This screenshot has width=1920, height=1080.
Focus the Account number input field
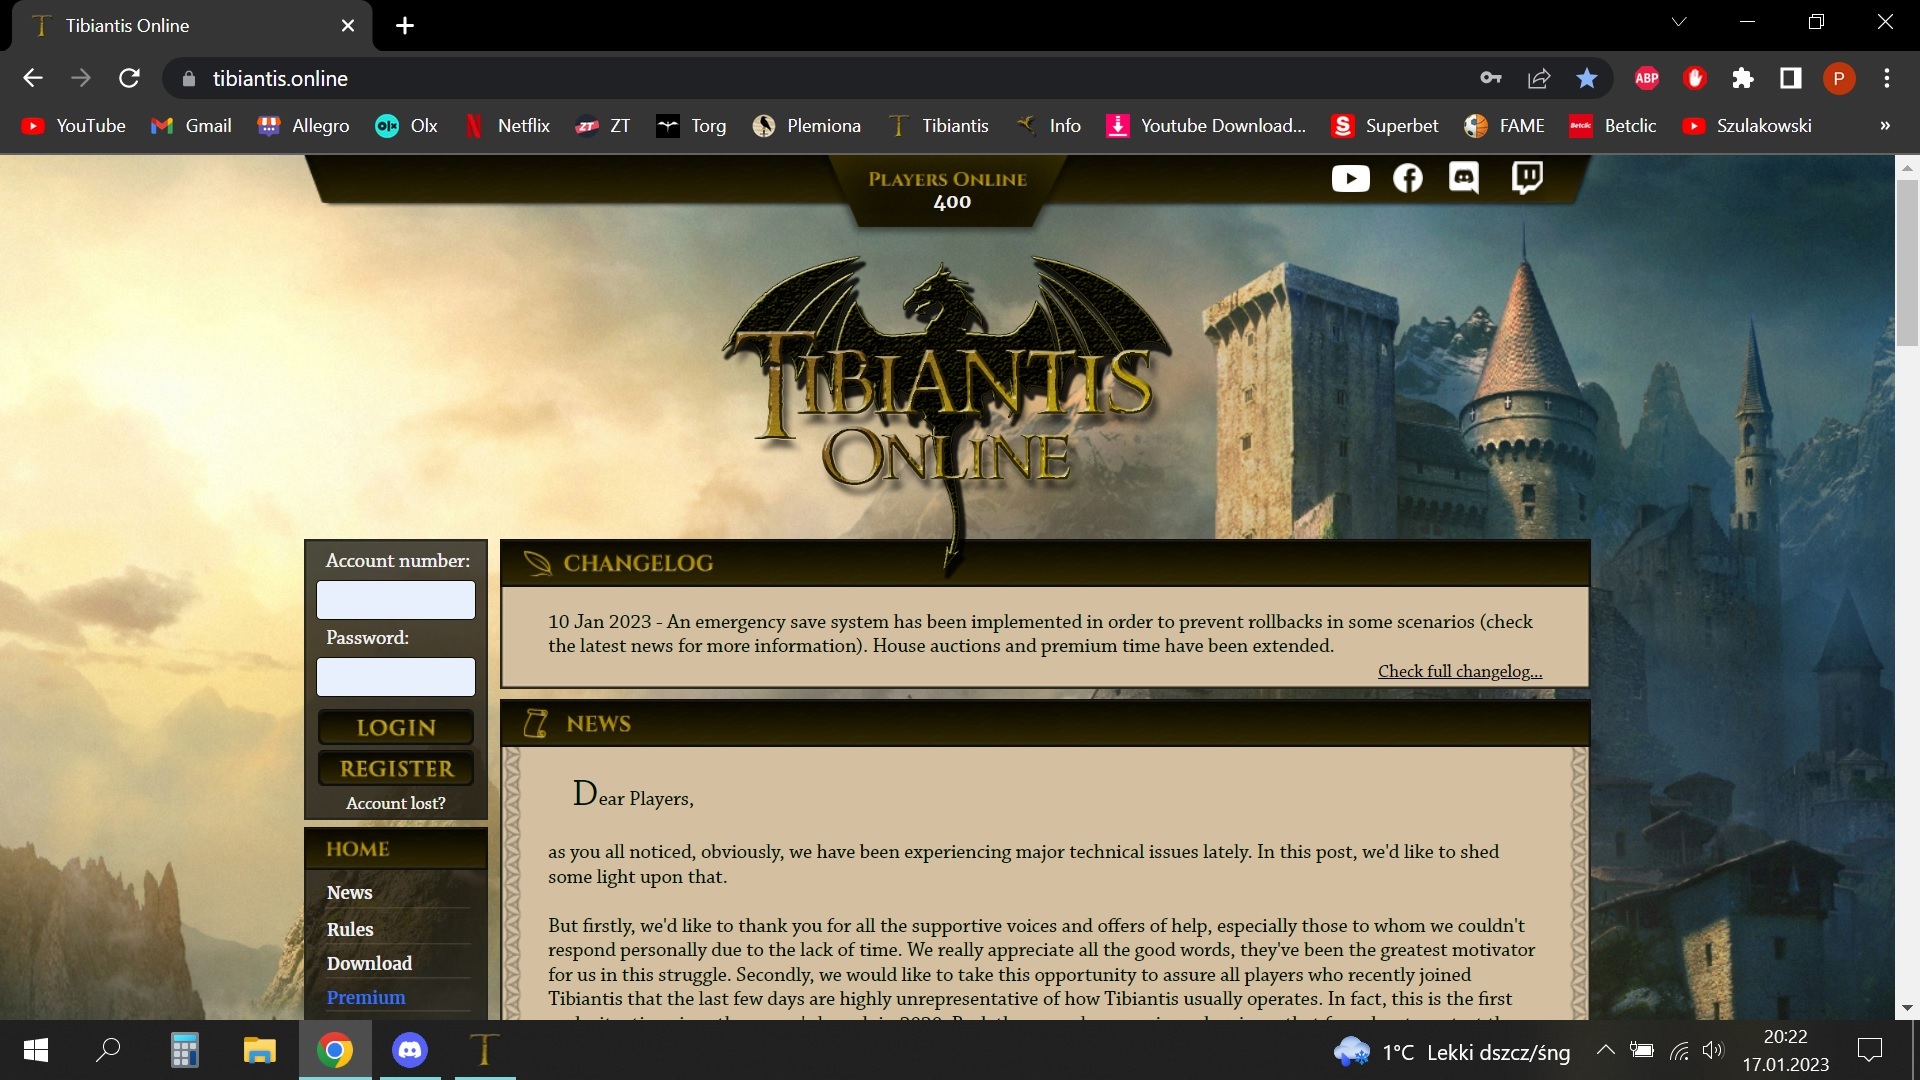[396, 600]
